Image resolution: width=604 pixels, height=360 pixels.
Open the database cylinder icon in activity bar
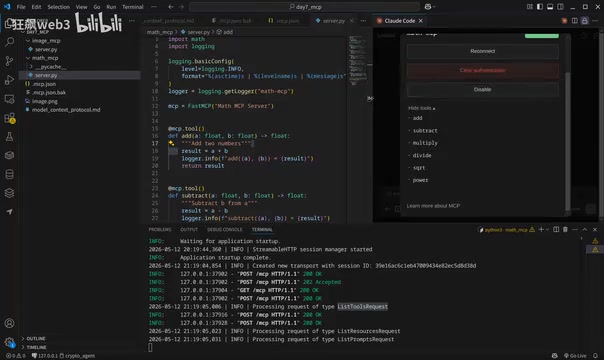pos(9,174)
